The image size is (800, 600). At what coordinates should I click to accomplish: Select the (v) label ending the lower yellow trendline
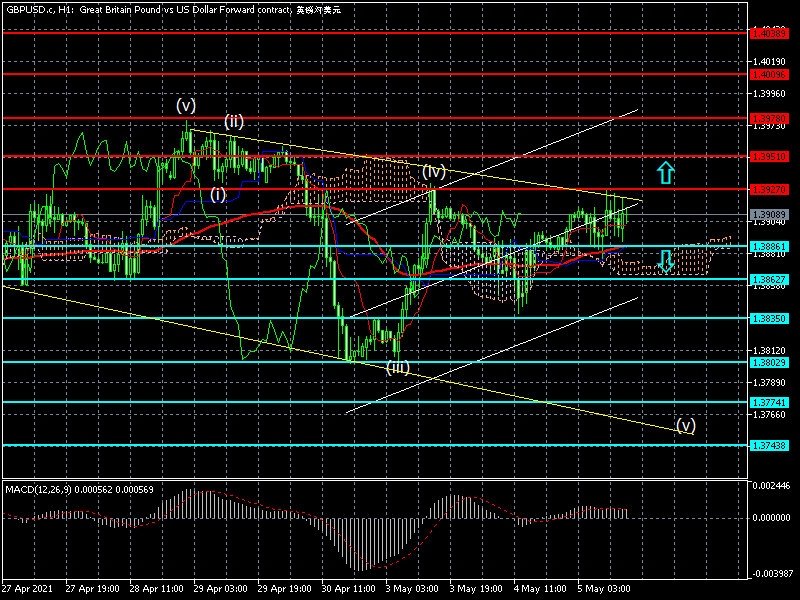pos(686,425)
